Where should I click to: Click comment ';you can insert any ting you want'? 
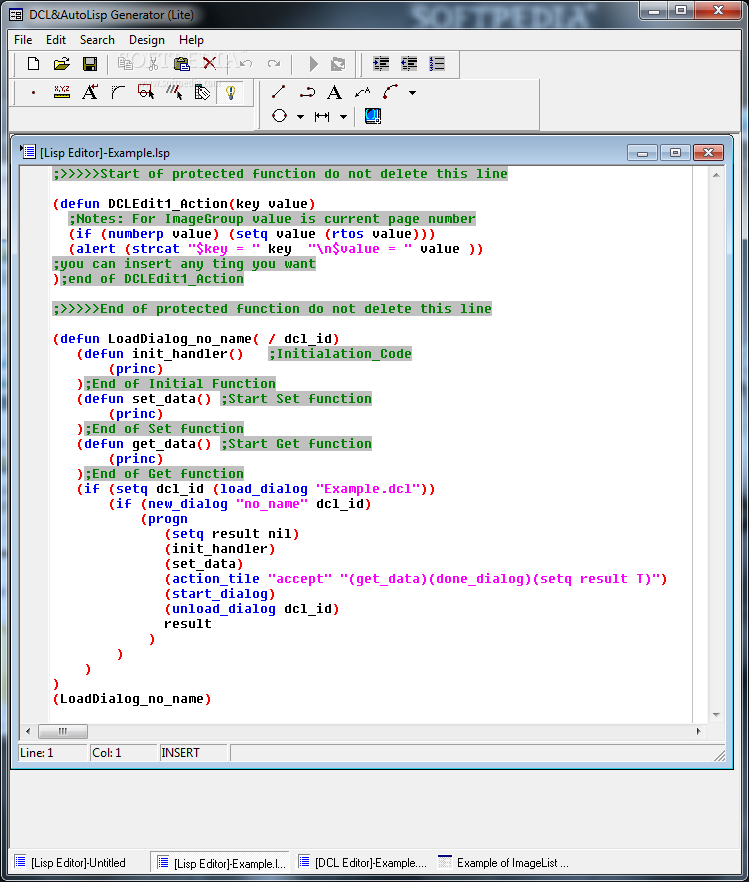(184, 264)
